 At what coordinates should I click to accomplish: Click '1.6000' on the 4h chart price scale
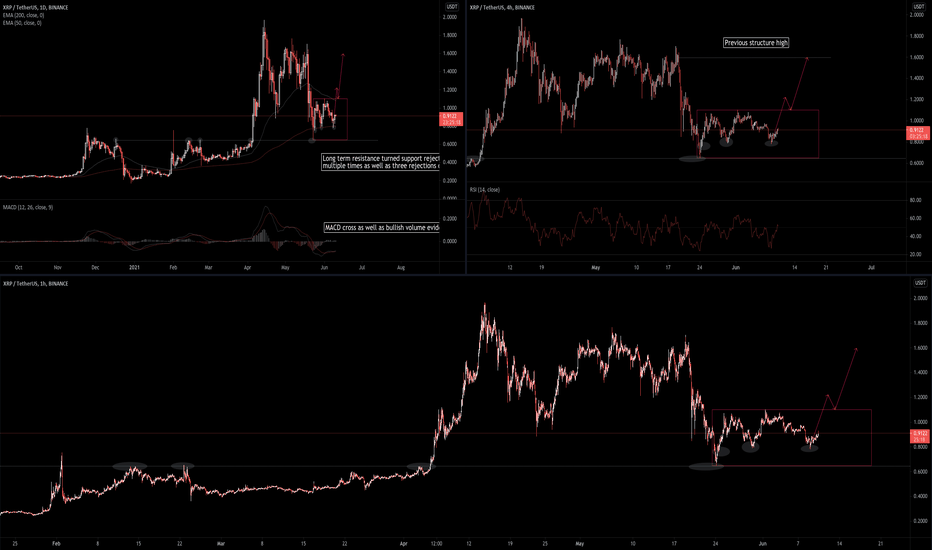click(x=916, y=57)
